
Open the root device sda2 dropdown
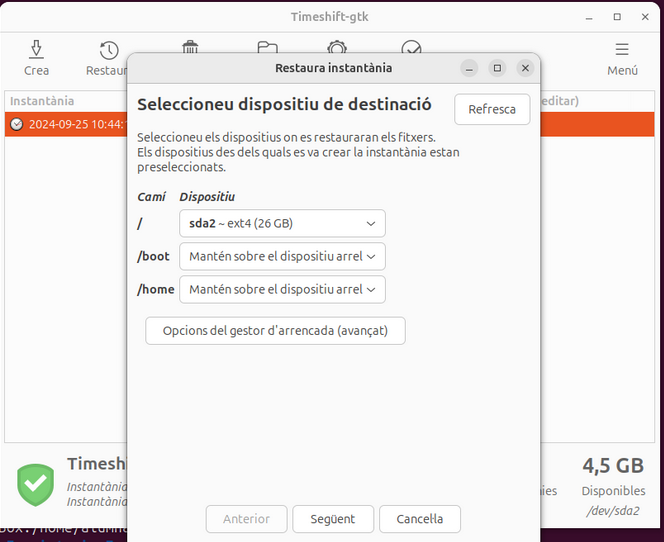[x=282, y=223]
